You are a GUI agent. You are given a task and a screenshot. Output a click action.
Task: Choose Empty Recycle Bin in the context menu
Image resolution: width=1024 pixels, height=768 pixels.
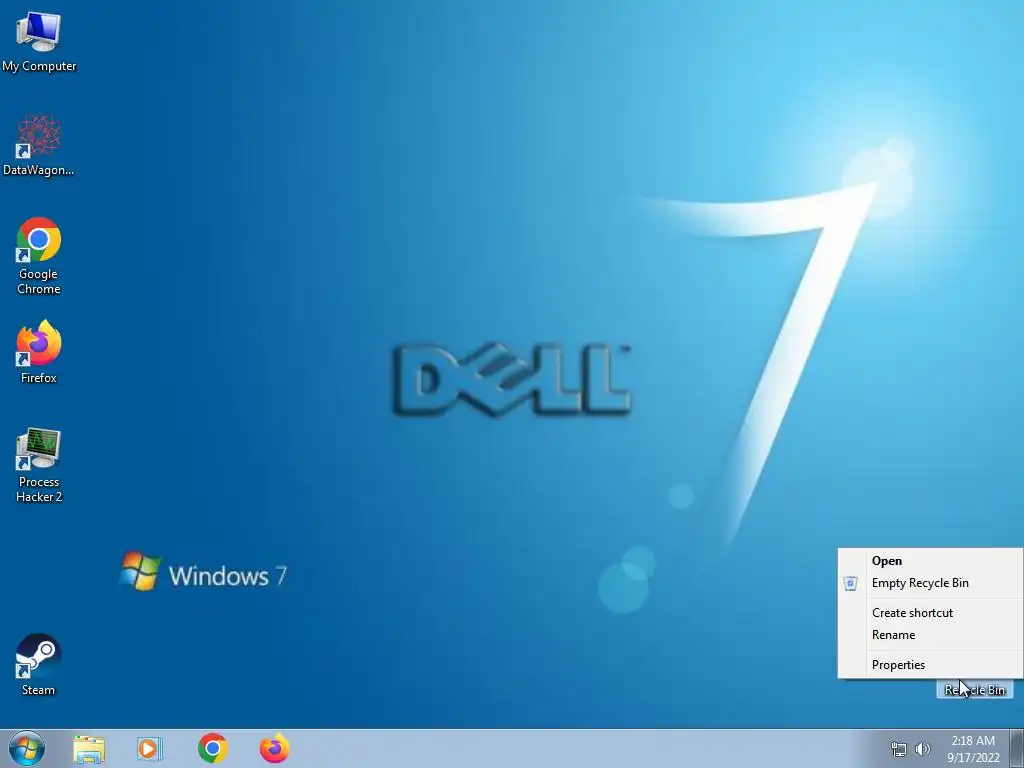(x=931, y=583)
